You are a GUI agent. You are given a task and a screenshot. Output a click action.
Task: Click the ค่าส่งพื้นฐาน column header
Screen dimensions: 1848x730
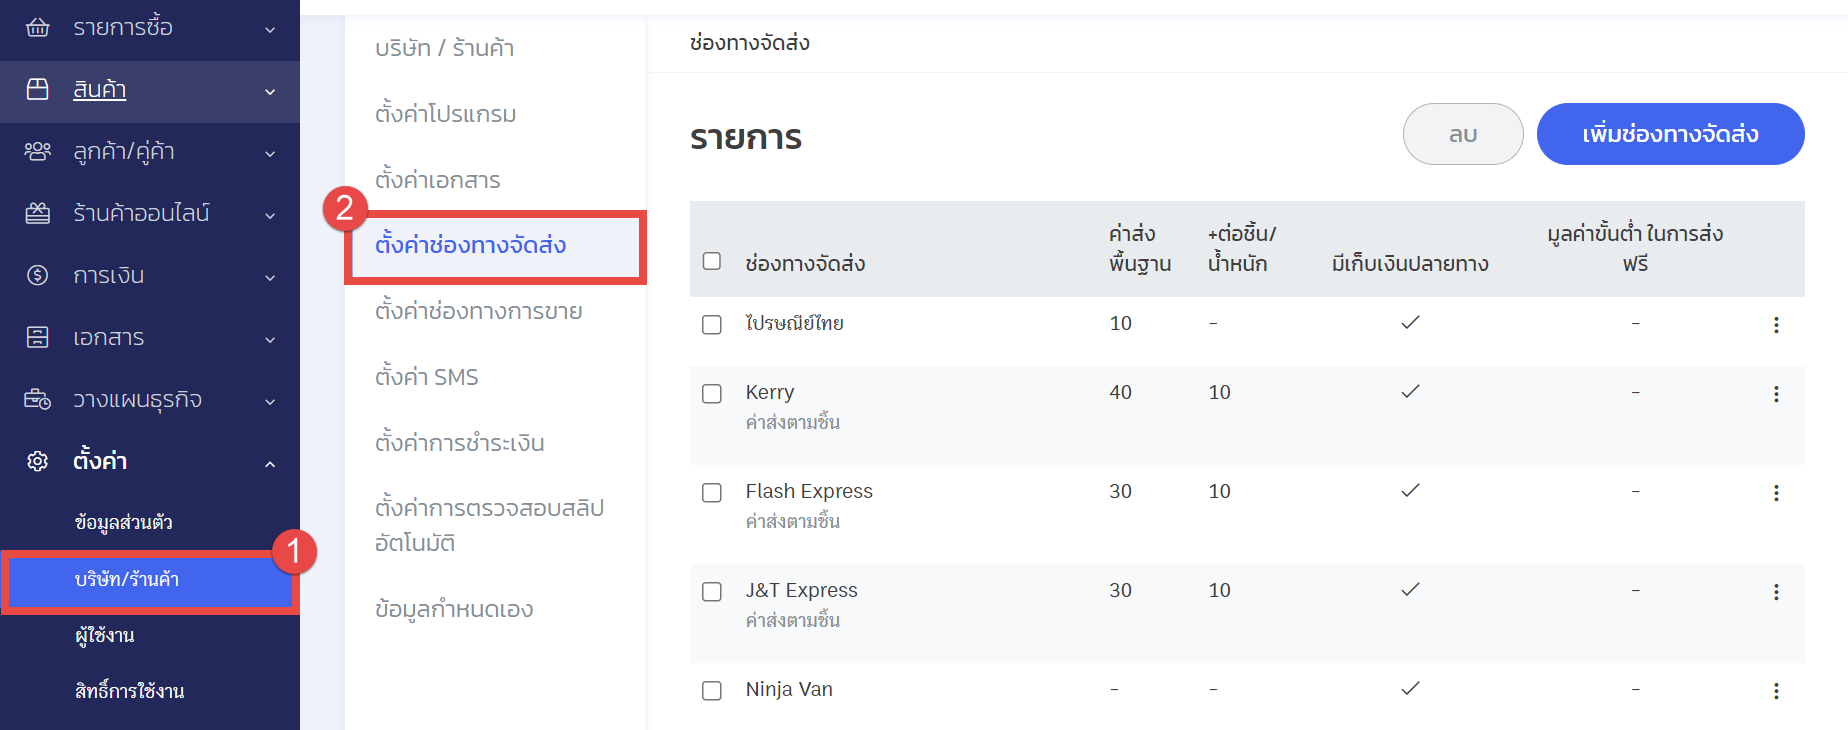coord(1140,248)
